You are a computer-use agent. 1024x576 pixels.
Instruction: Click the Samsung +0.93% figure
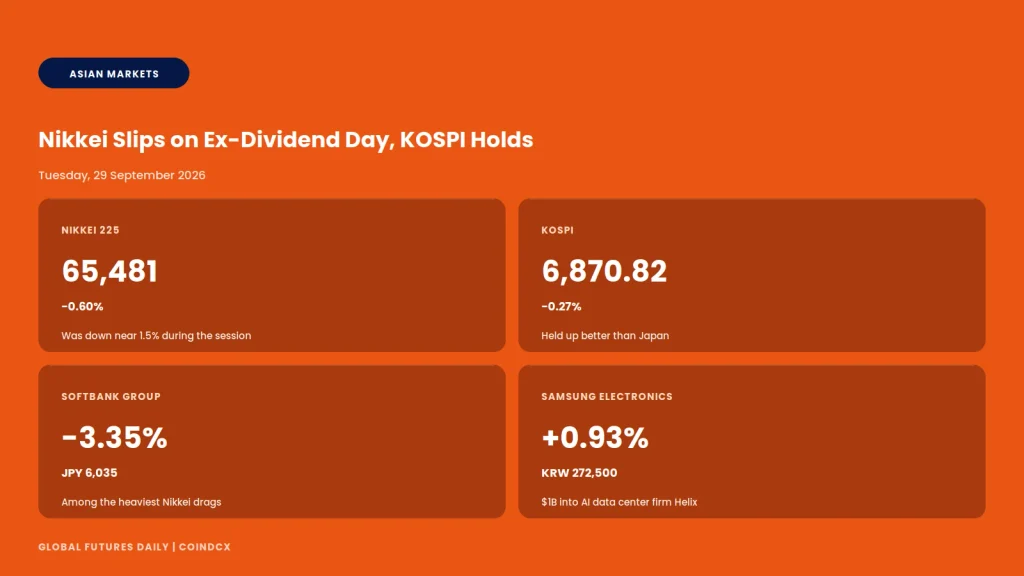pyautogui.click(x=595, y=438)
